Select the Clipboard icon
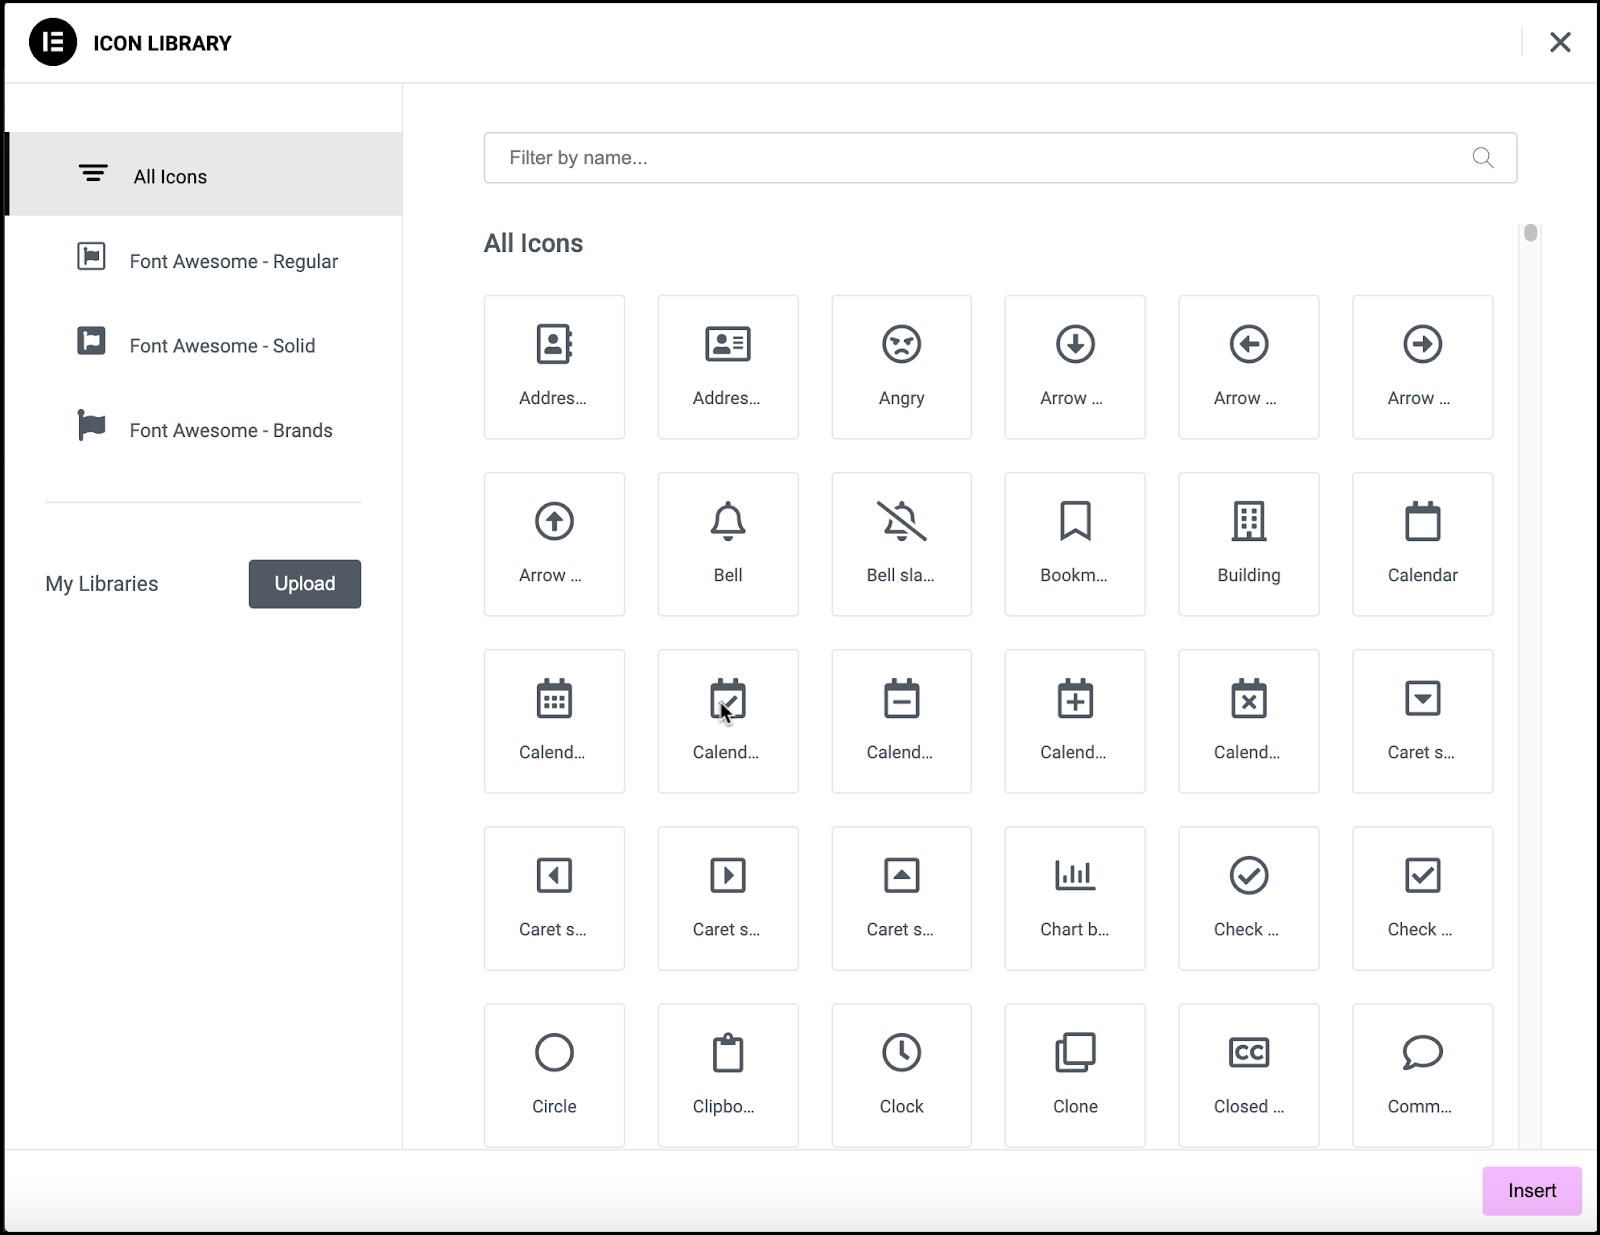1600x1235 pixels. (728, 1075)
